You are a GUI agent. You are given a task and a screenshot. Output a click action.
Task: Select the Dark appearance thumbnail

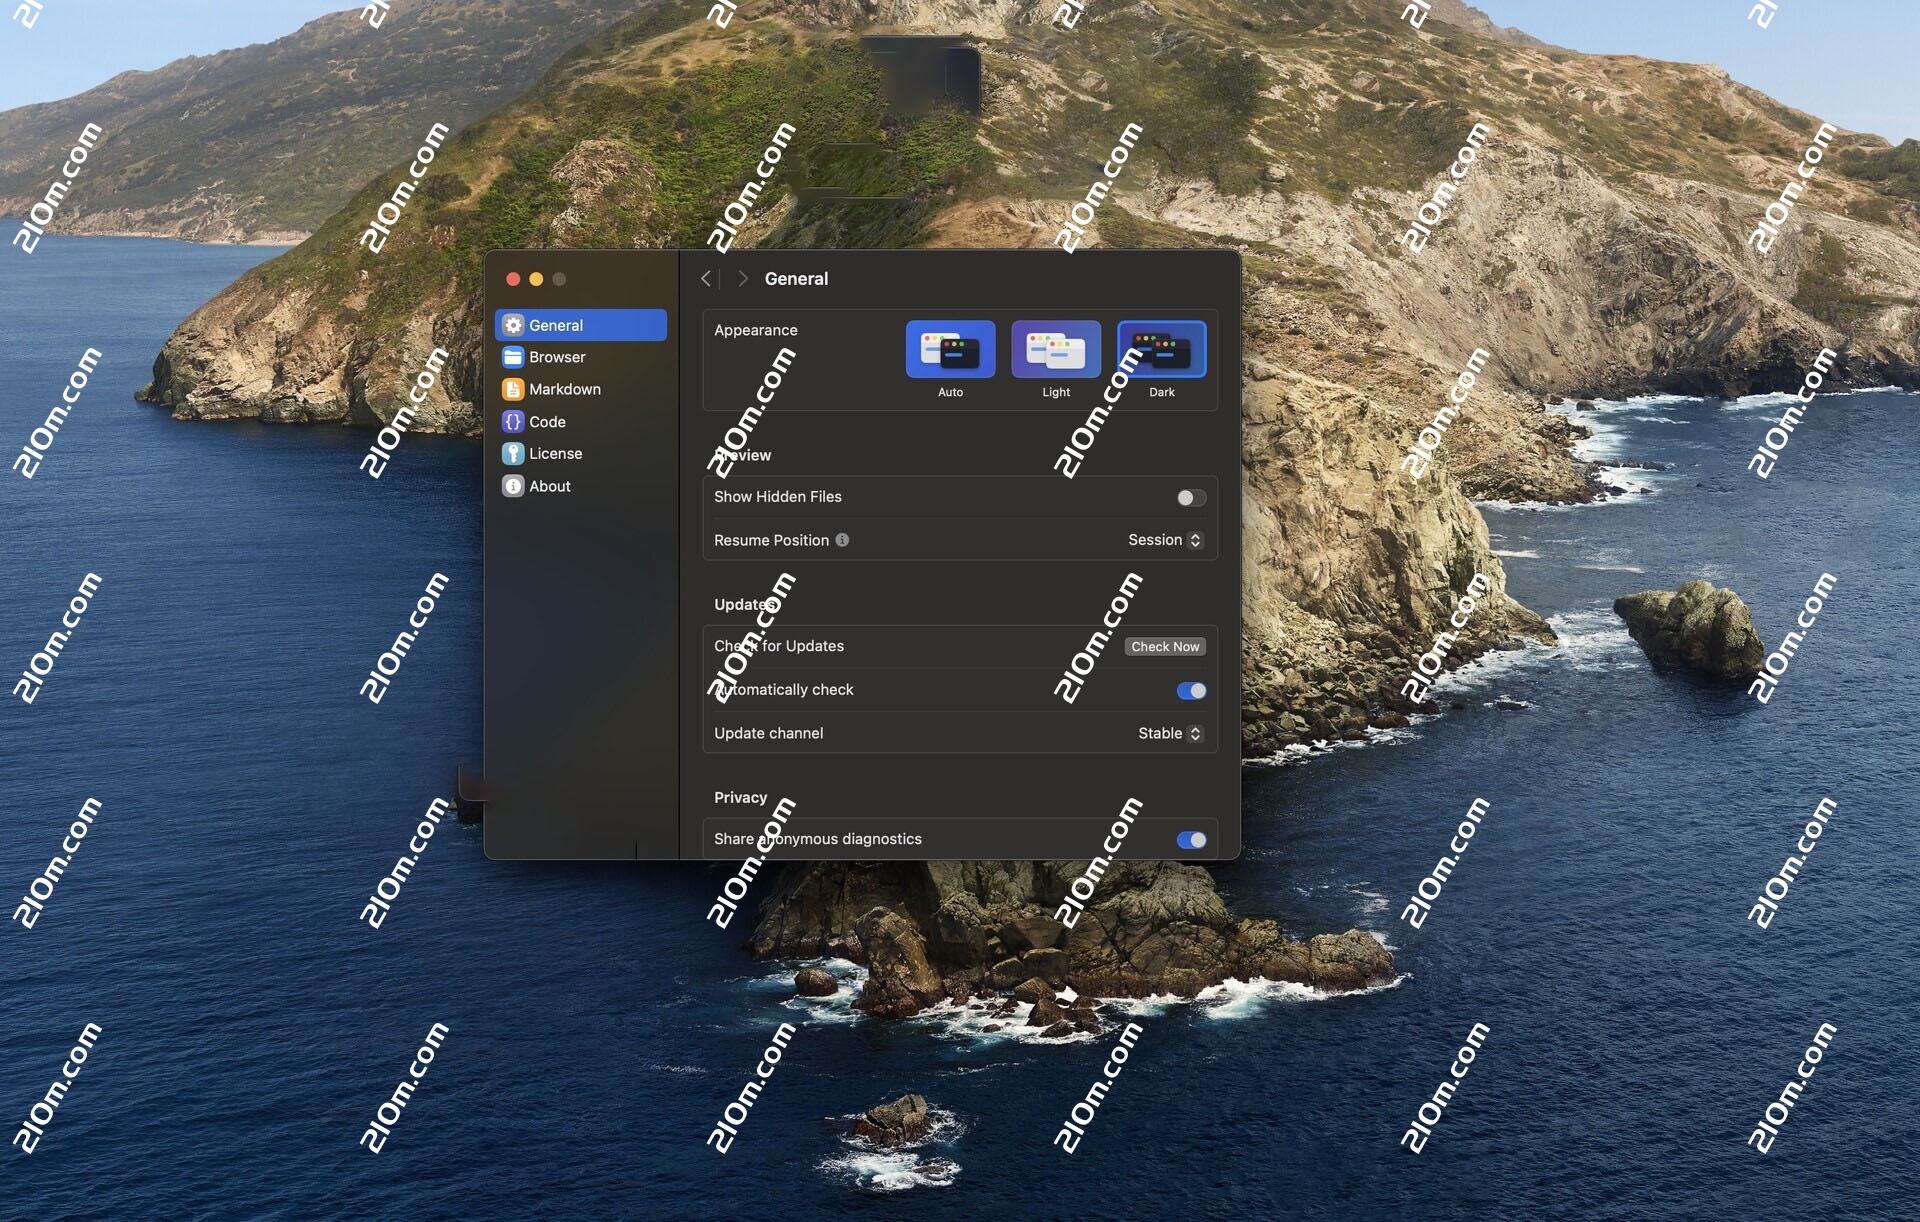[x=1162, y=349]
